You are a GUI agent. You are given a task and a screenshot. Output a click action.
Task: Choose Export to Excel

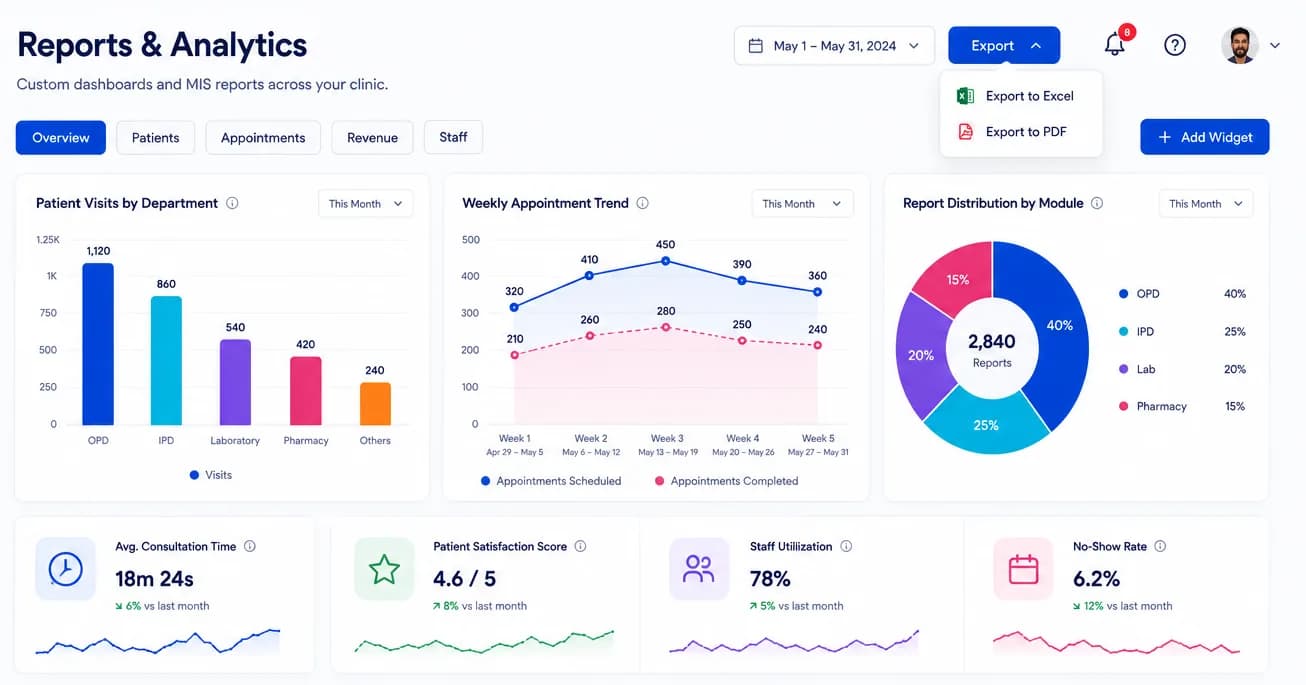click(1020, 96)
